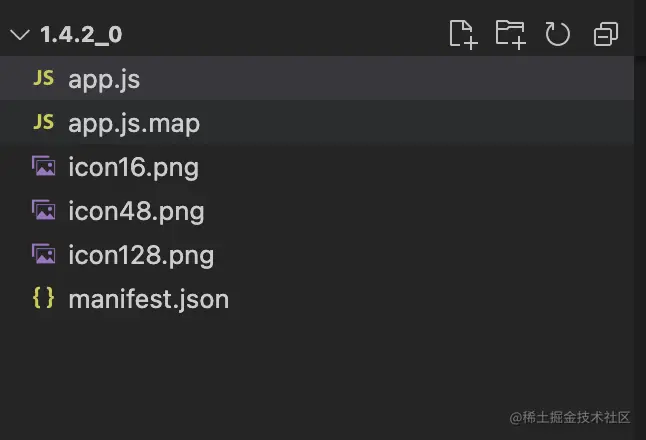Collapse the 1.4.2_0 folder chevron
This screenshot has height=440, width=646.
coord(19,35)
